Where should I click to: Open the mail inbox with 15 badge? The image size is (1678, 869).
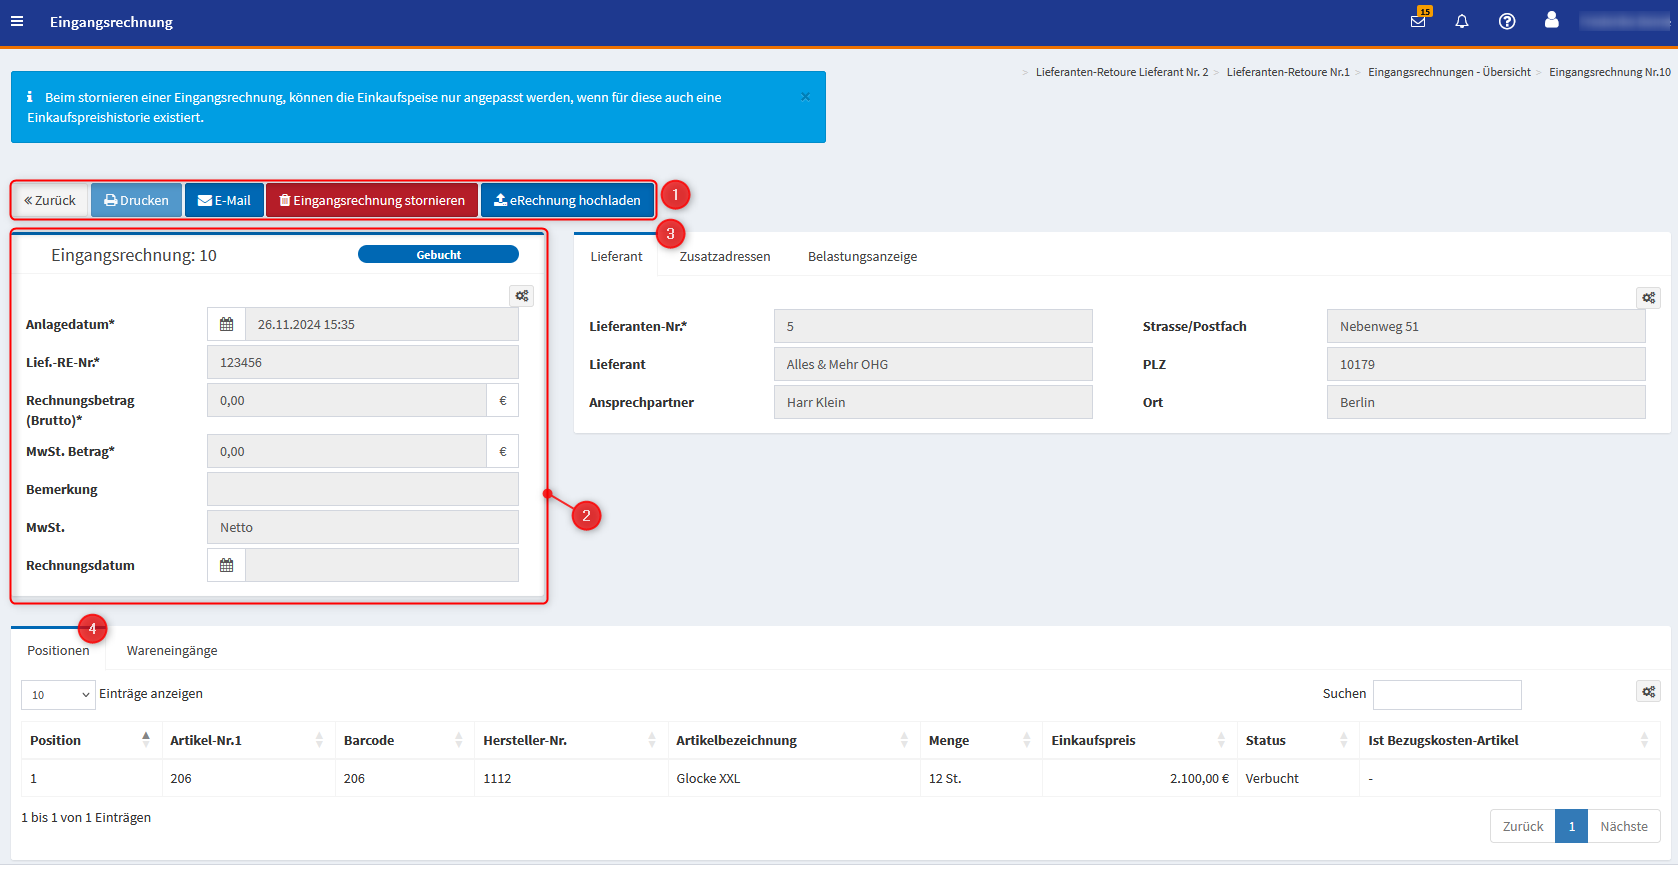(1418, 21)
